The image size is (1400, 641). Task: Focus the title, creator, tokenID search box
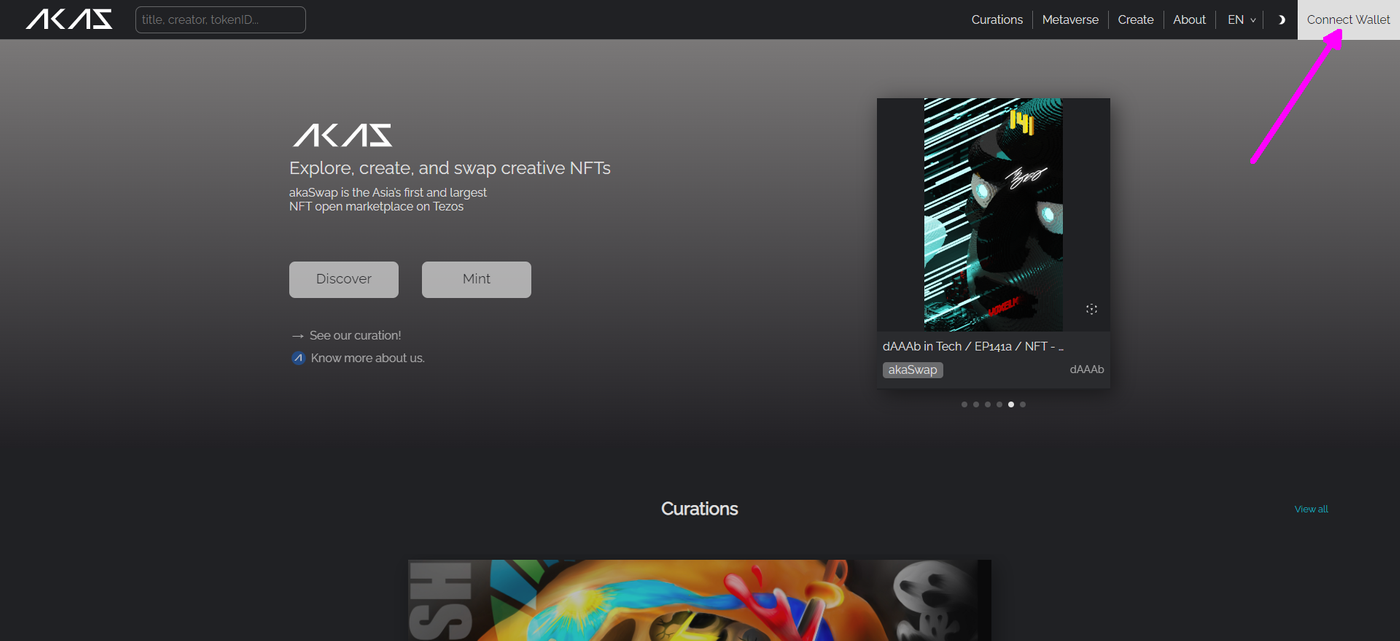pyautogui.click(x=221, y=20)
